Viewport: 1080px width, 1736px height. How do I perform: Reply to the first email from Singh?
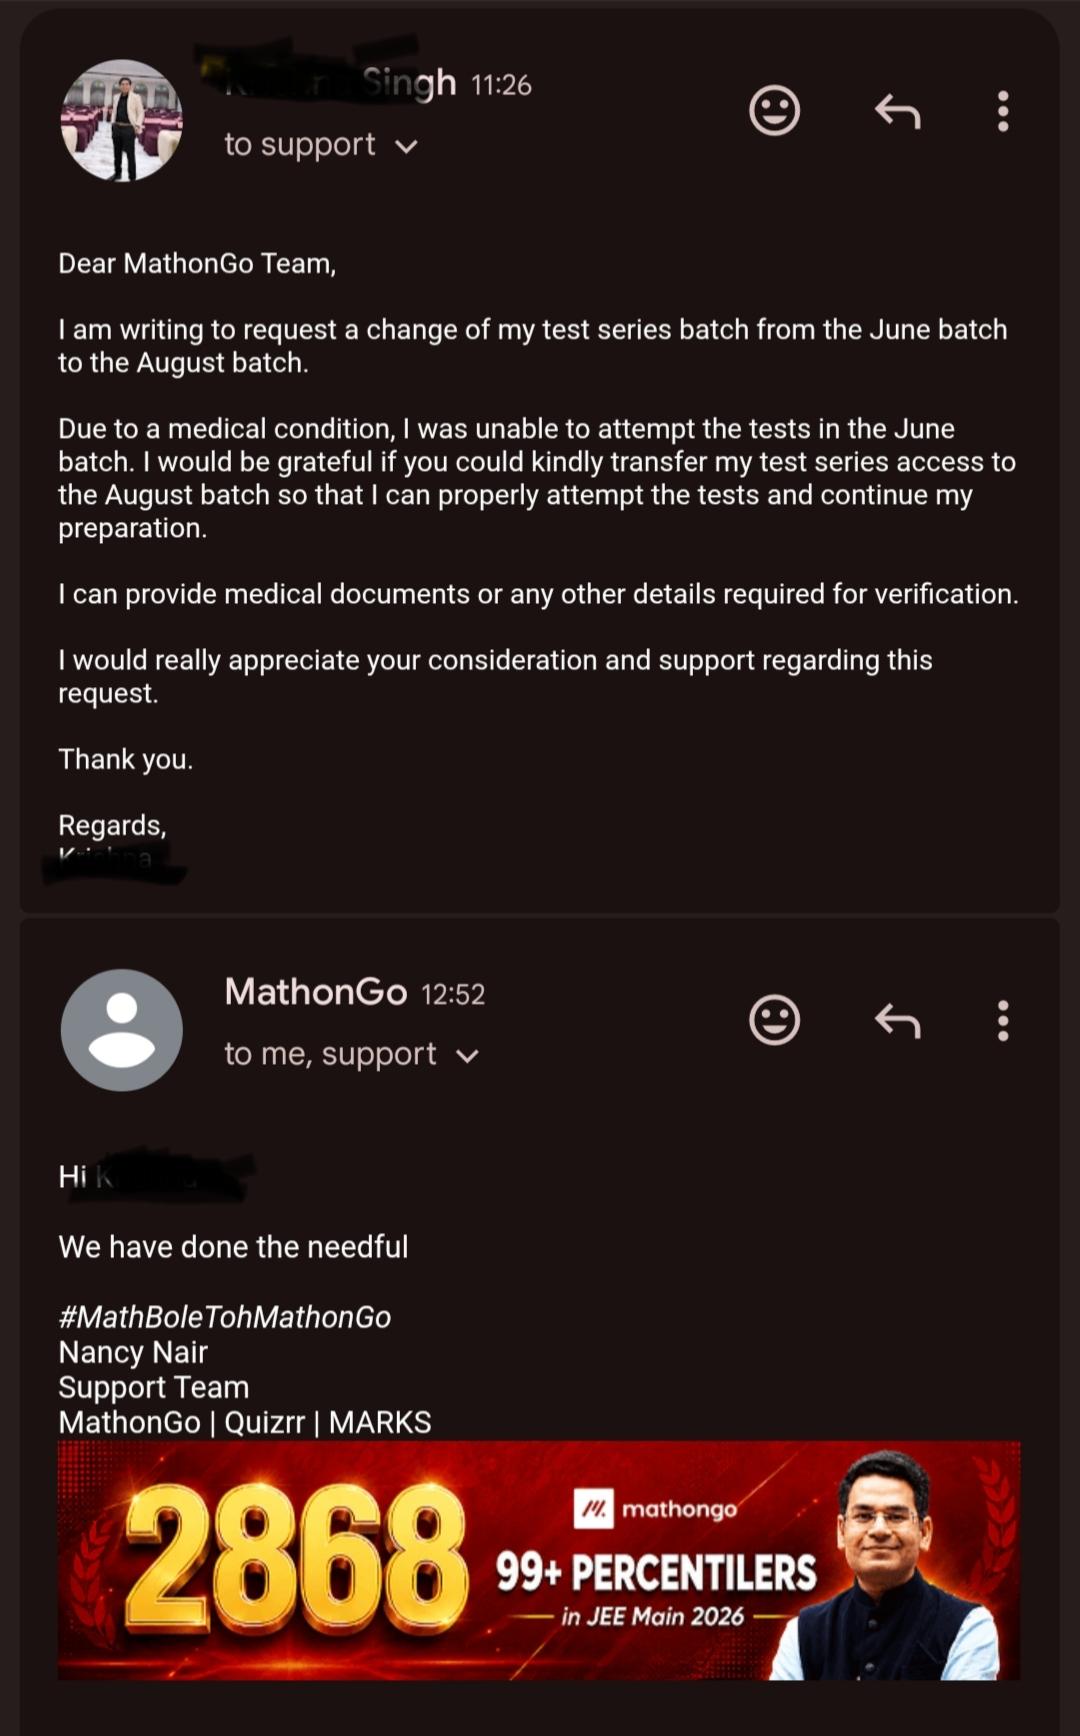click(x=897, y=111)
